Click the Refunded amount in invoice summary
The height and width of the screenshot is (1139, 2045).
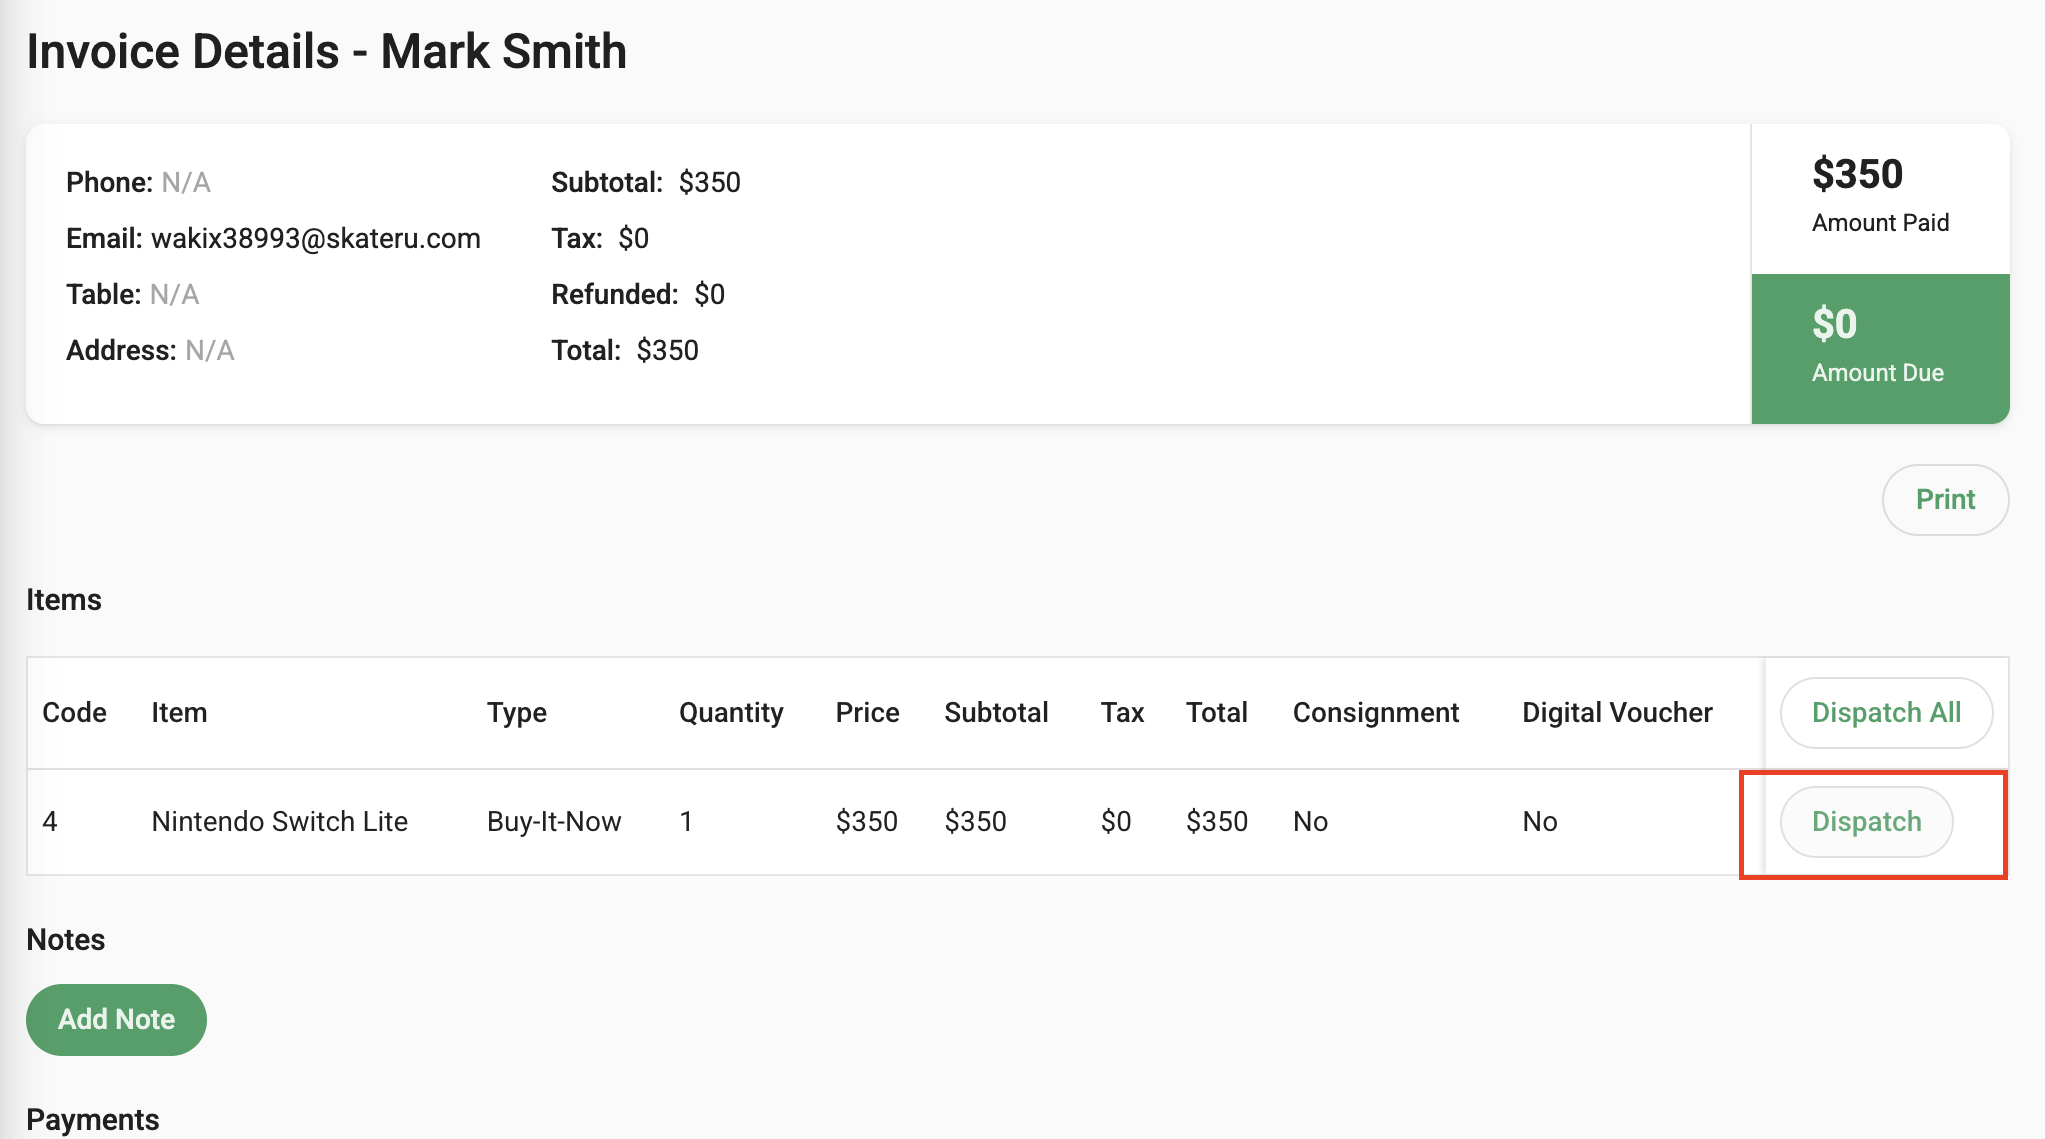[x=709, y=294]
